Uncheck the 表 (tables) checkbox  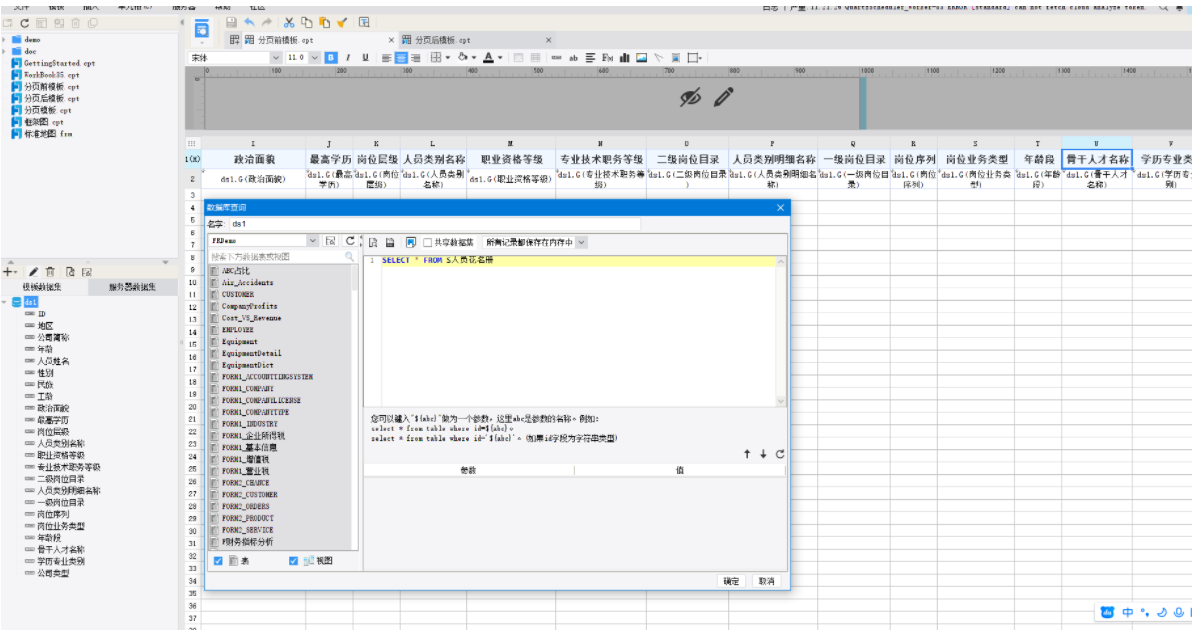click(218, 561)
